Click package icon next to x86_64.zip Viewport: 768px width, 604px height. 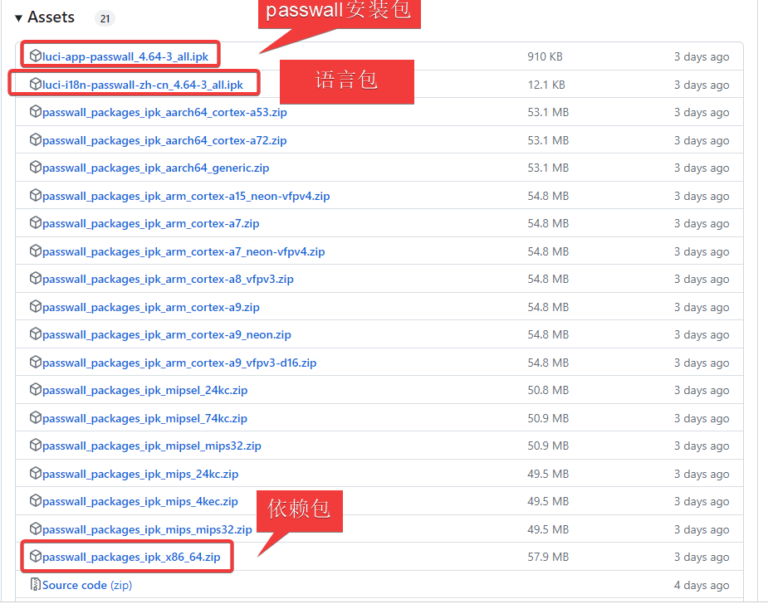pos(36,557)
